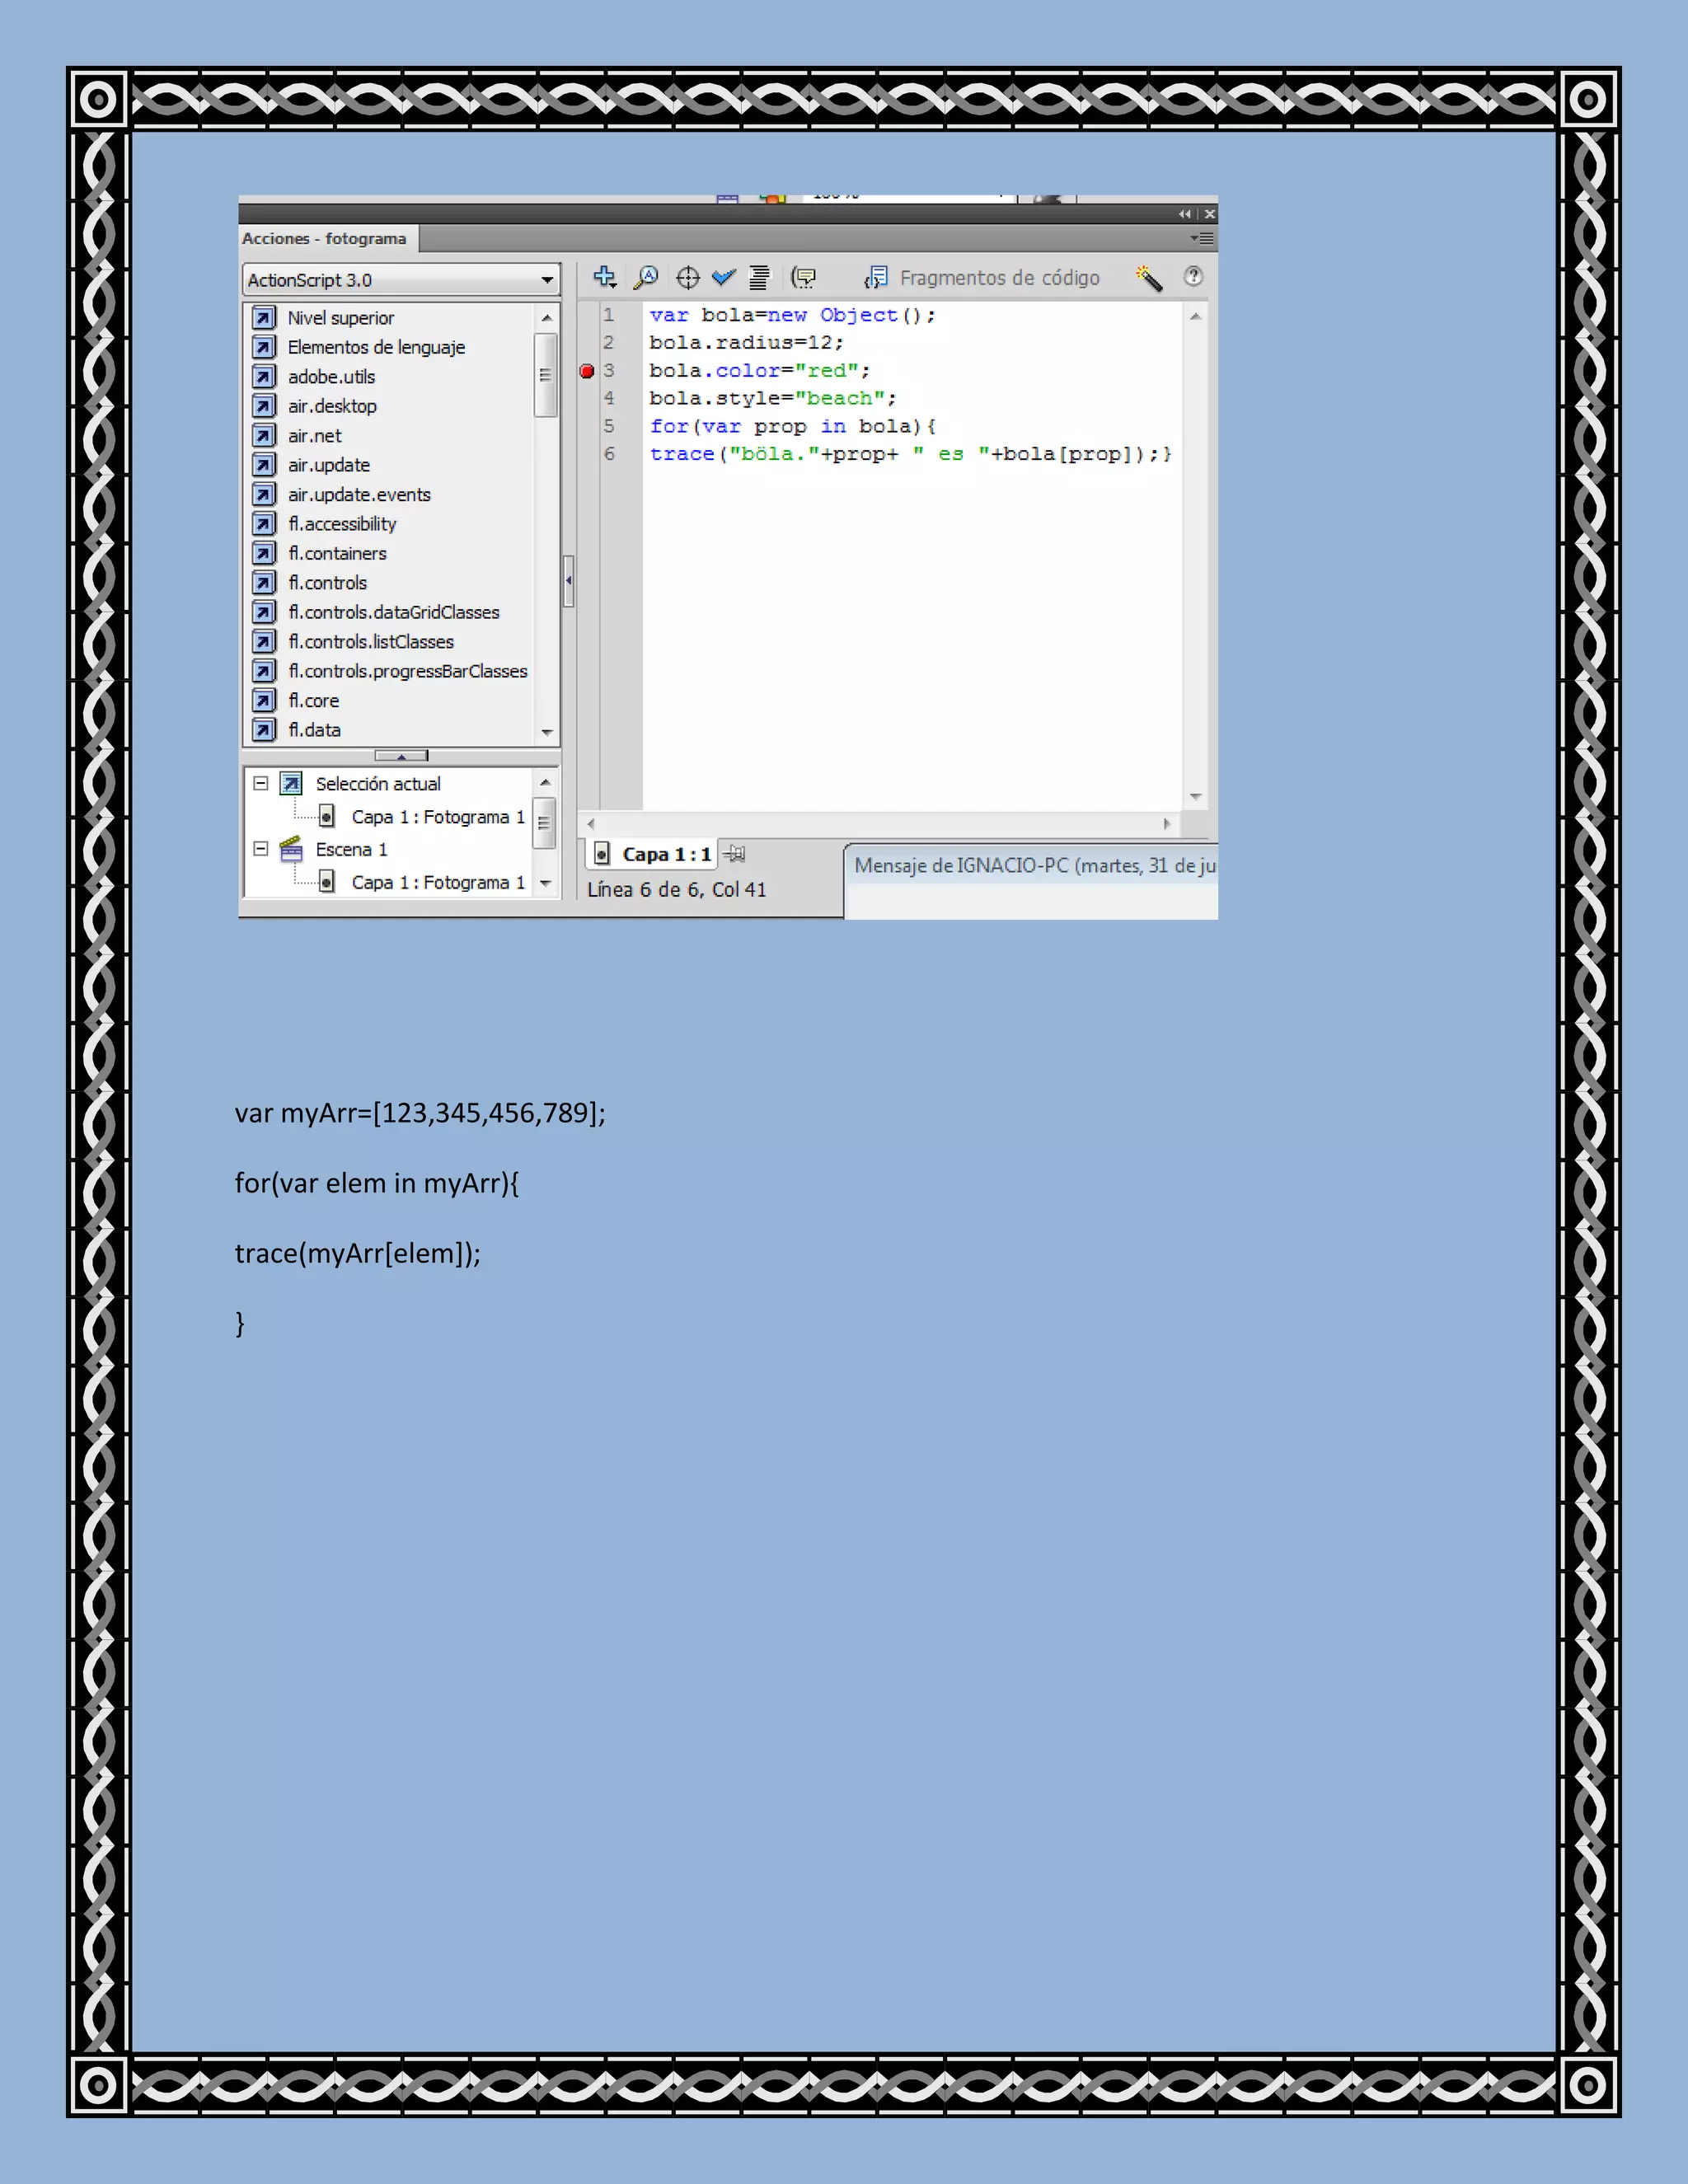Collapse the toolbox with the side arrow handle
Image resolution: width=1688 pixels, height=2184 pixels.
tap(568, 580)
